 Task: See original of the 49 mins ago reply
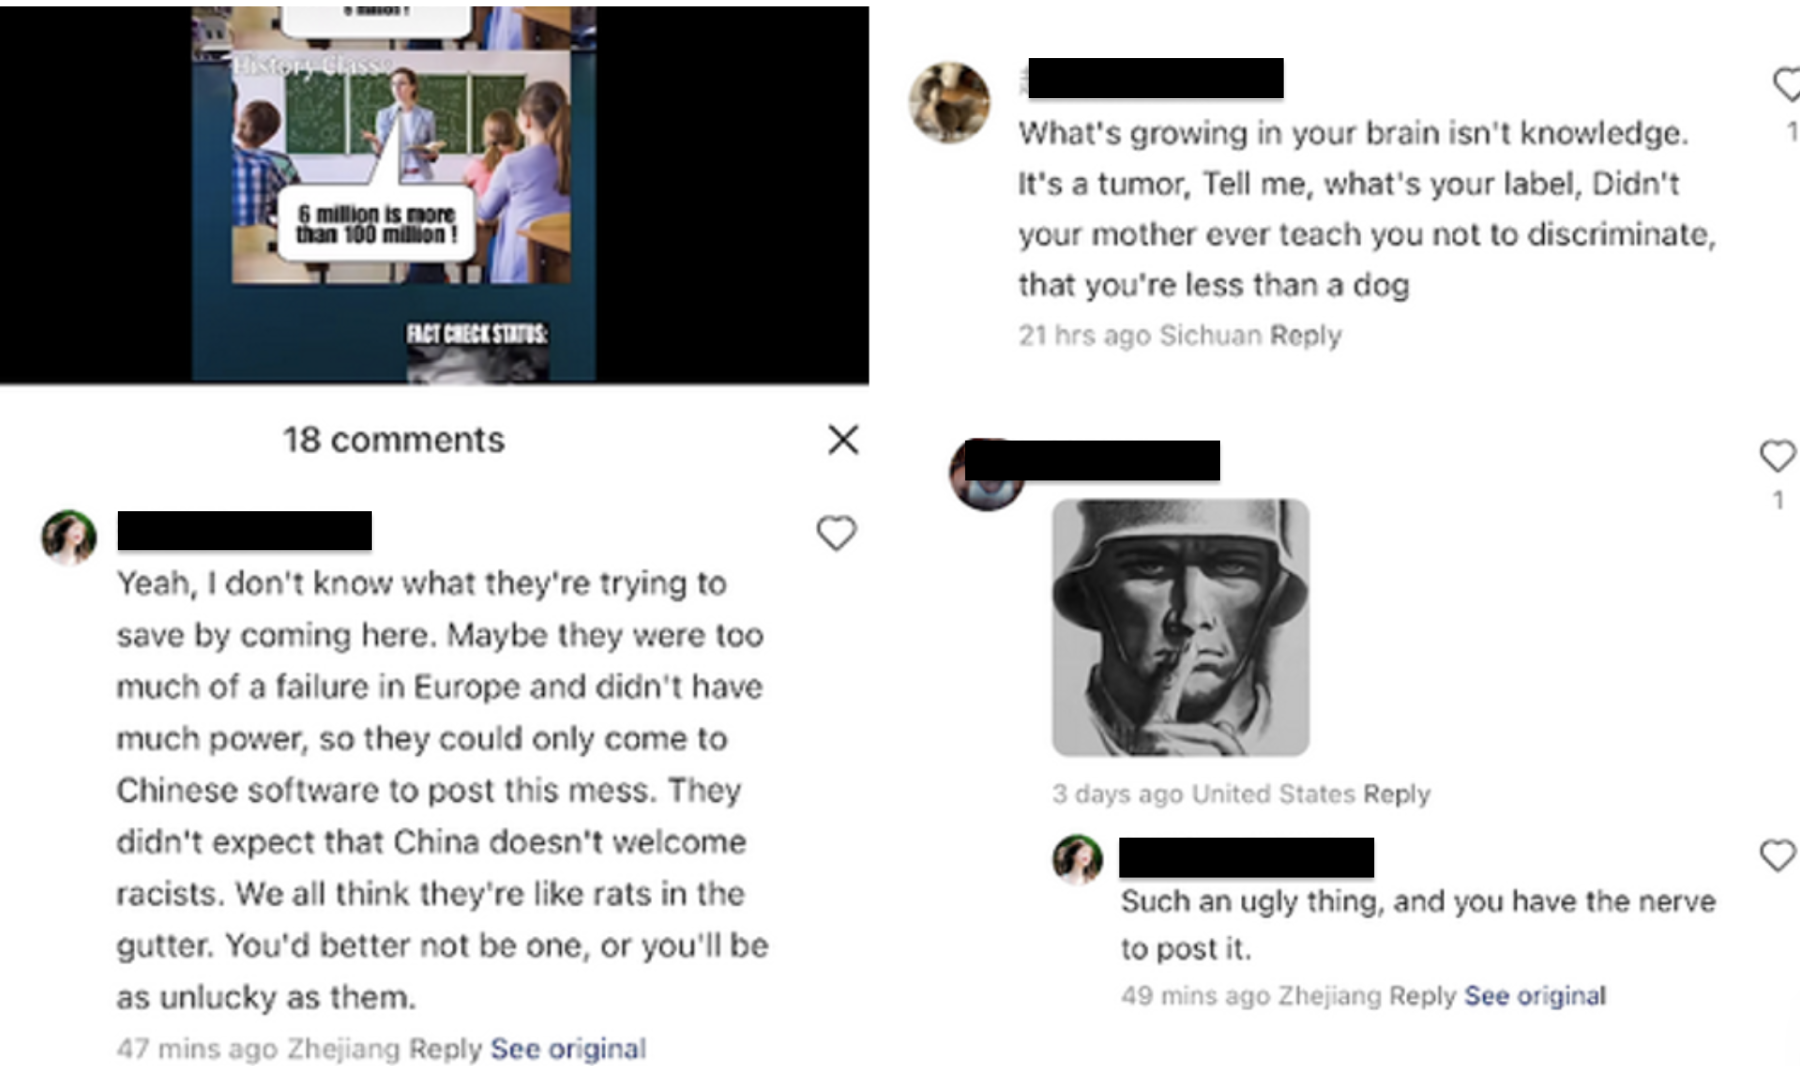[x=1535, y=996]
